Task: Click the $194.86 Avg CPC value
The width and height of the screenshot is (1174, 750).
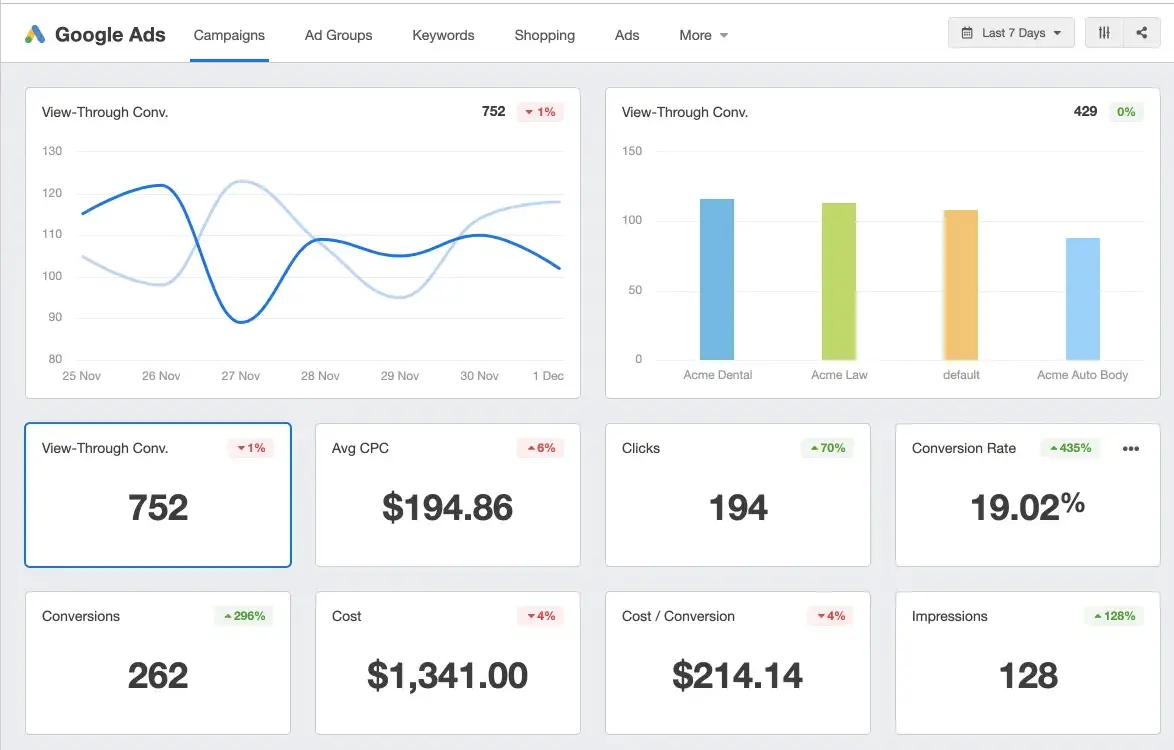Action: (x=448, y=507)
